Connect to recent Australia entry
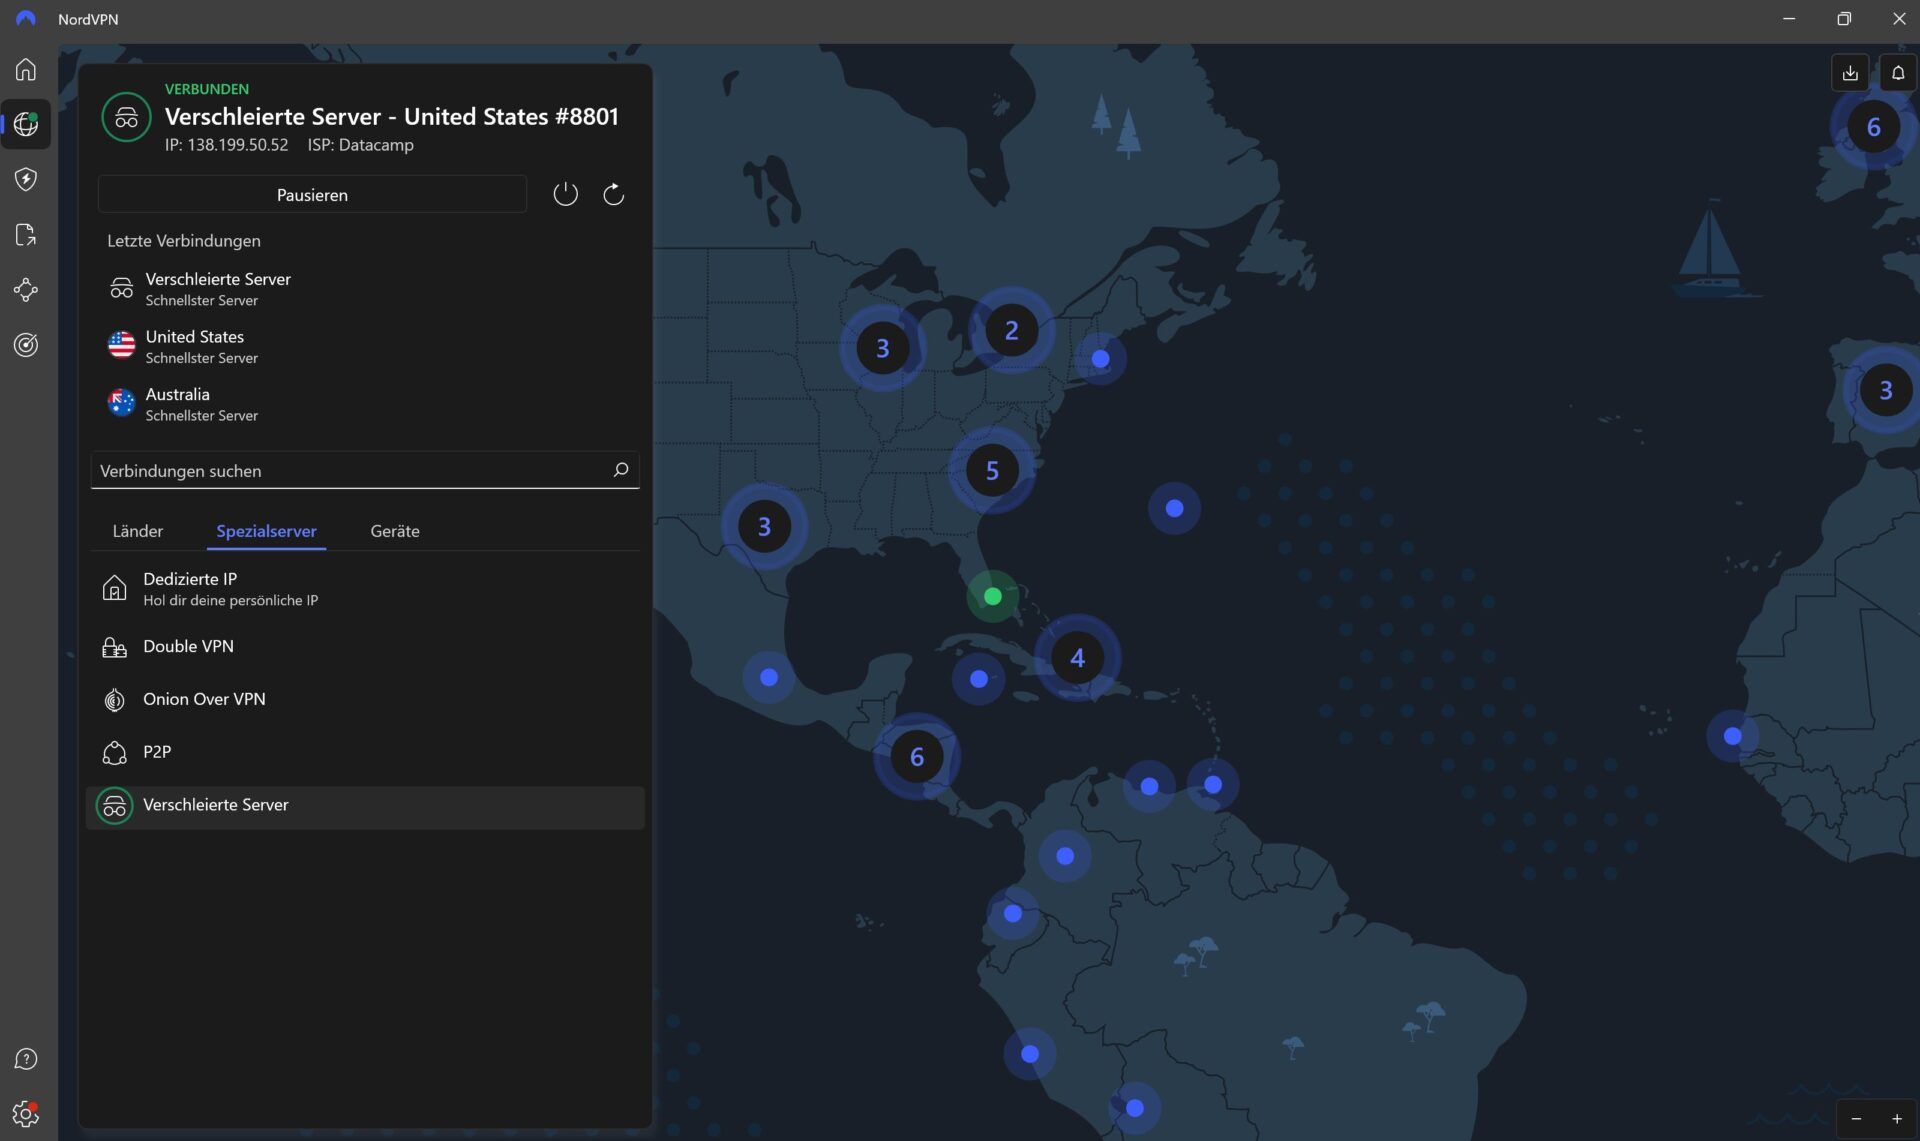 pyautogui.click(x=365, y=403)
